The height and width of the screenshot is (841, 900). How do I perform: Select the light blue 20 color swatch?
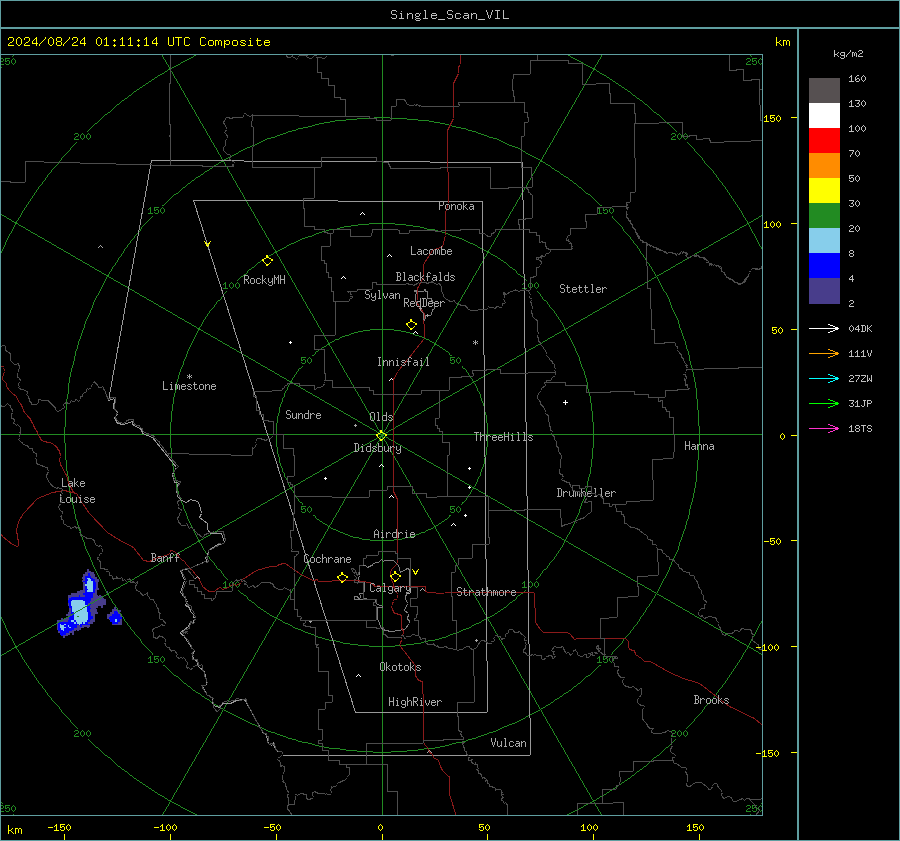click(824, 241)
